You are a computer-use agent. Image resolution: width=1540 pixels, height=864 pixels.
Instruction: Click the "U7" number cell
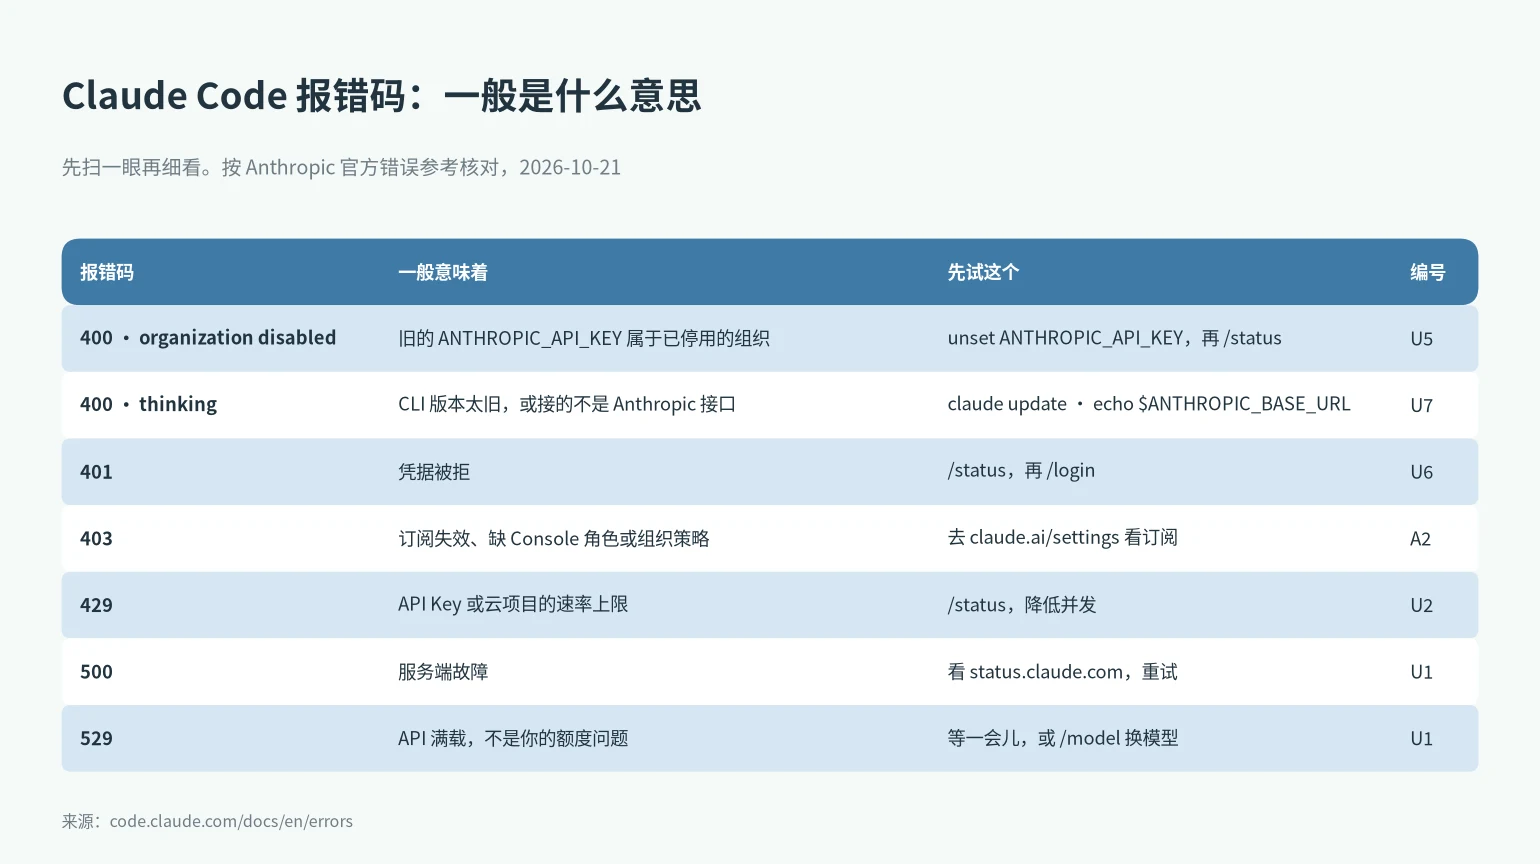(1421, 405)
